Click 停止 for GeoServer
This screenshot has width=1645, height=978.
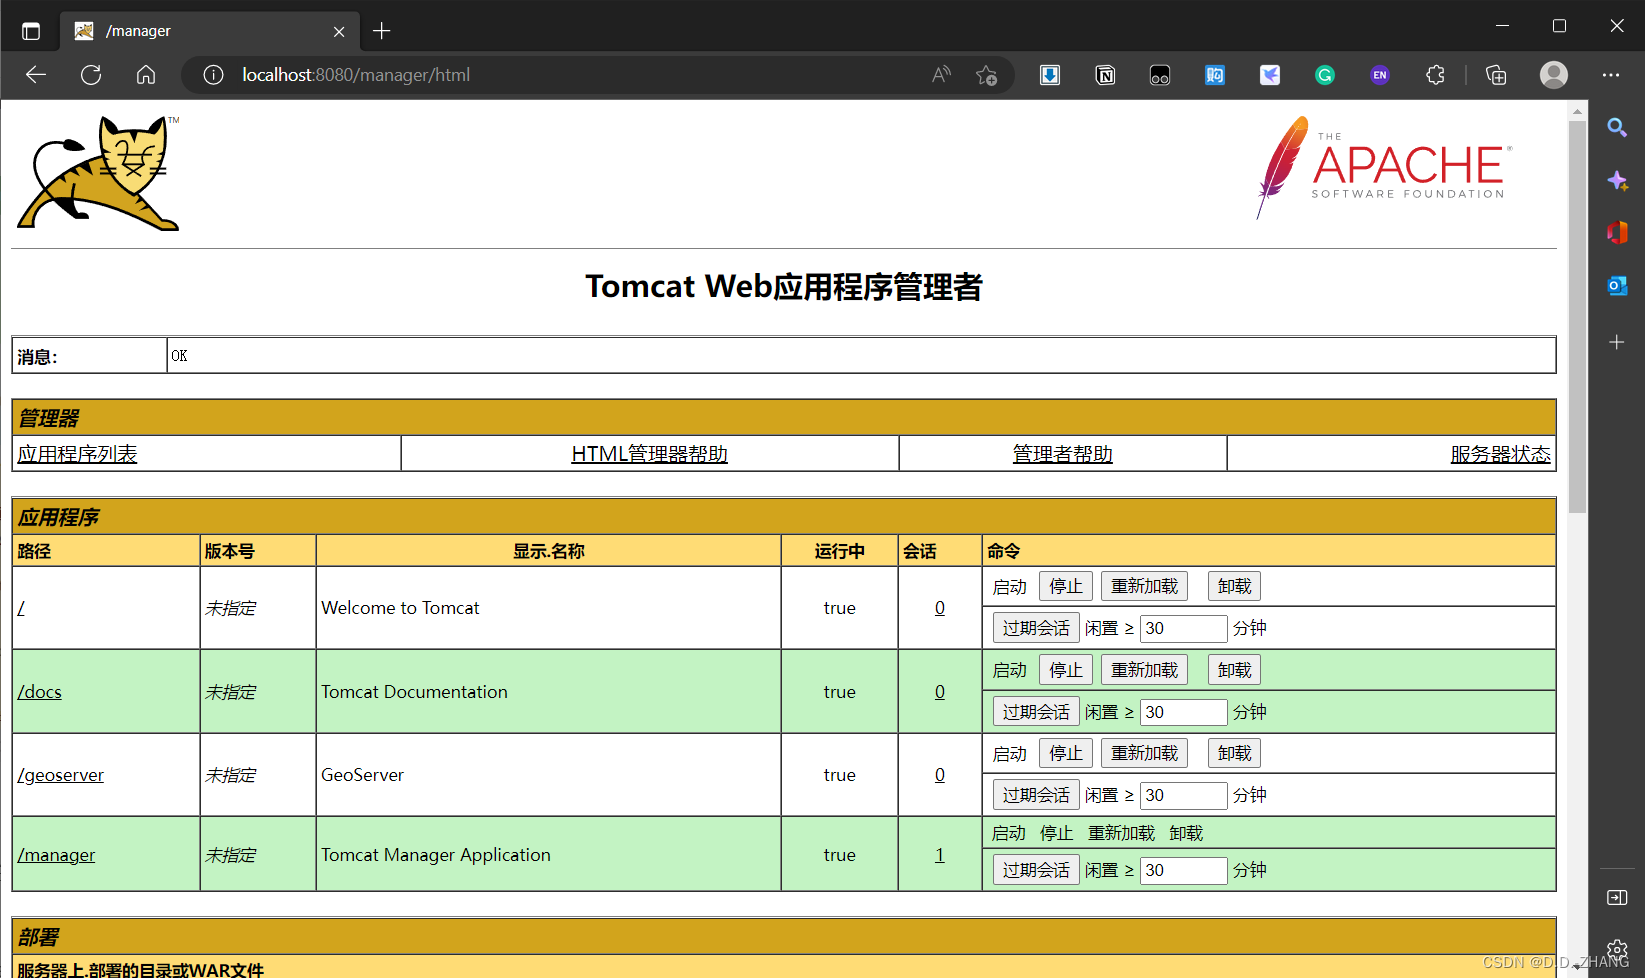click(x=1066, y=753)
